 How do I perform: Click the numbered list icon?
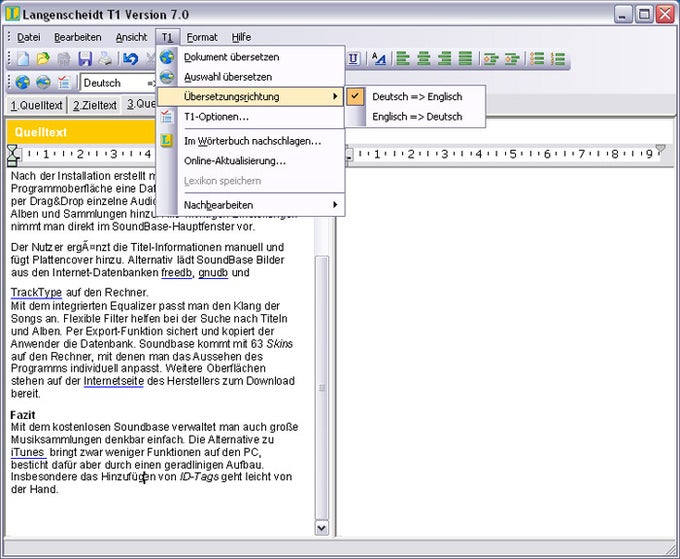point(558,59)
